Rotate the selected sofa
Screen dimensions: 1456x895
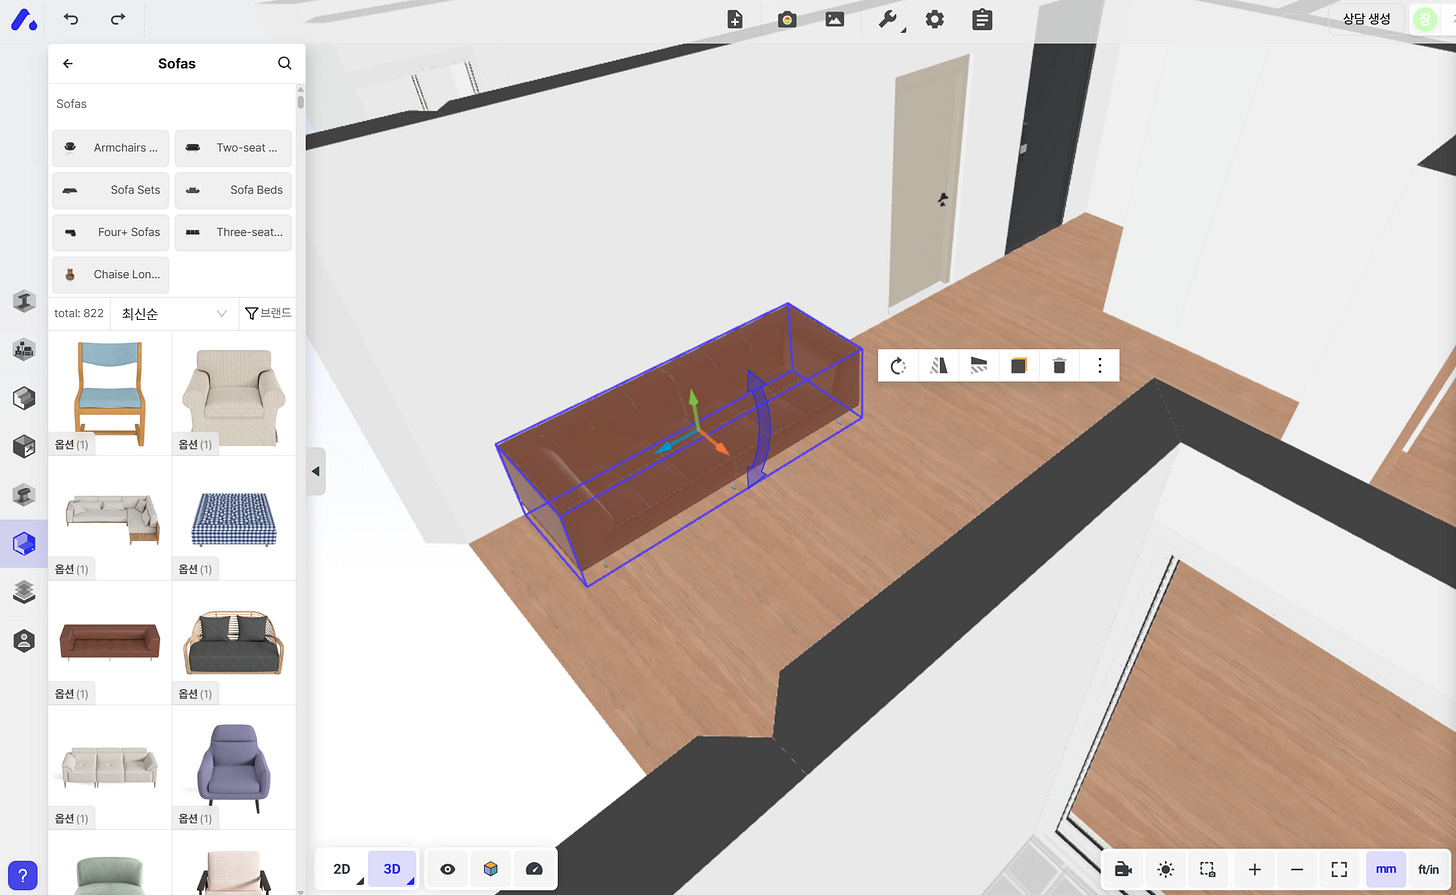(898, 365)
